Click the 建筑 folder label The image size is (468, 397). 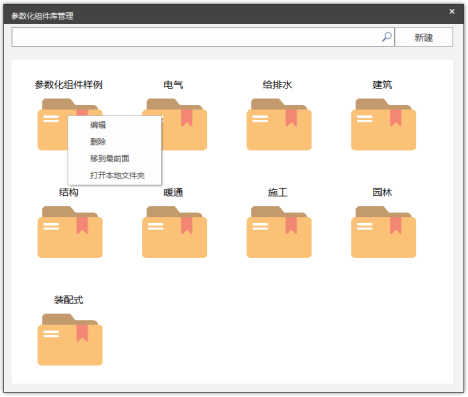pos(382,85)
